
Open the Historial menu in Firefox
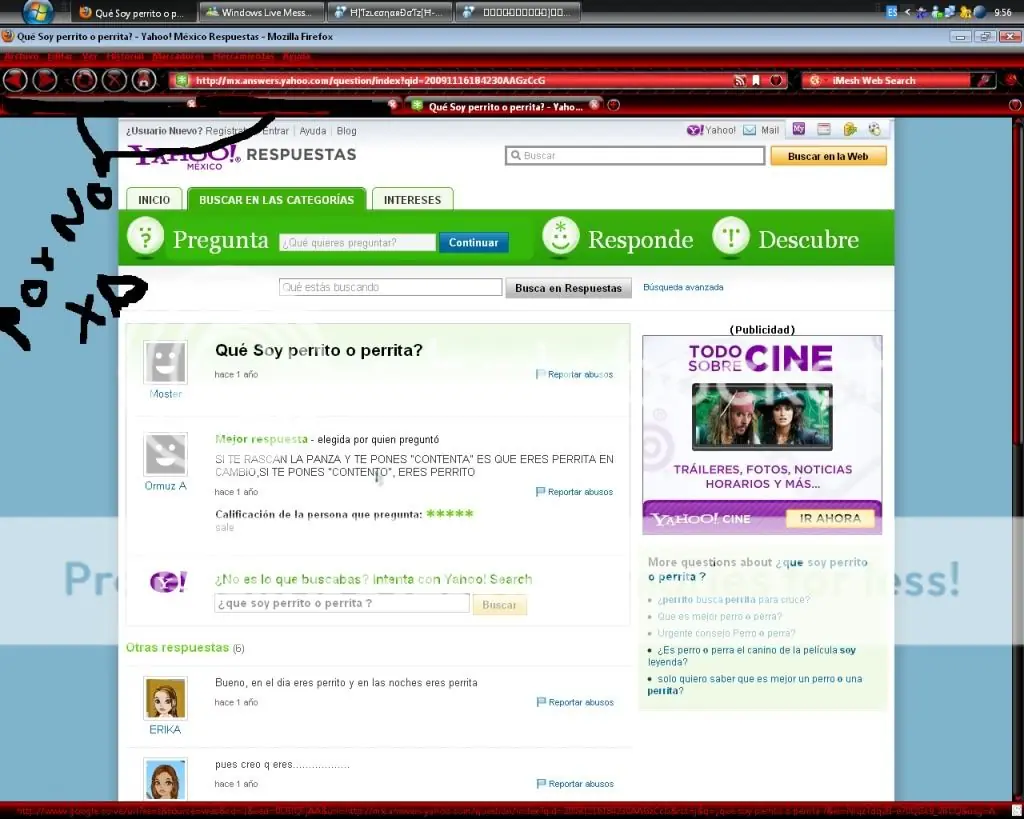125,56
